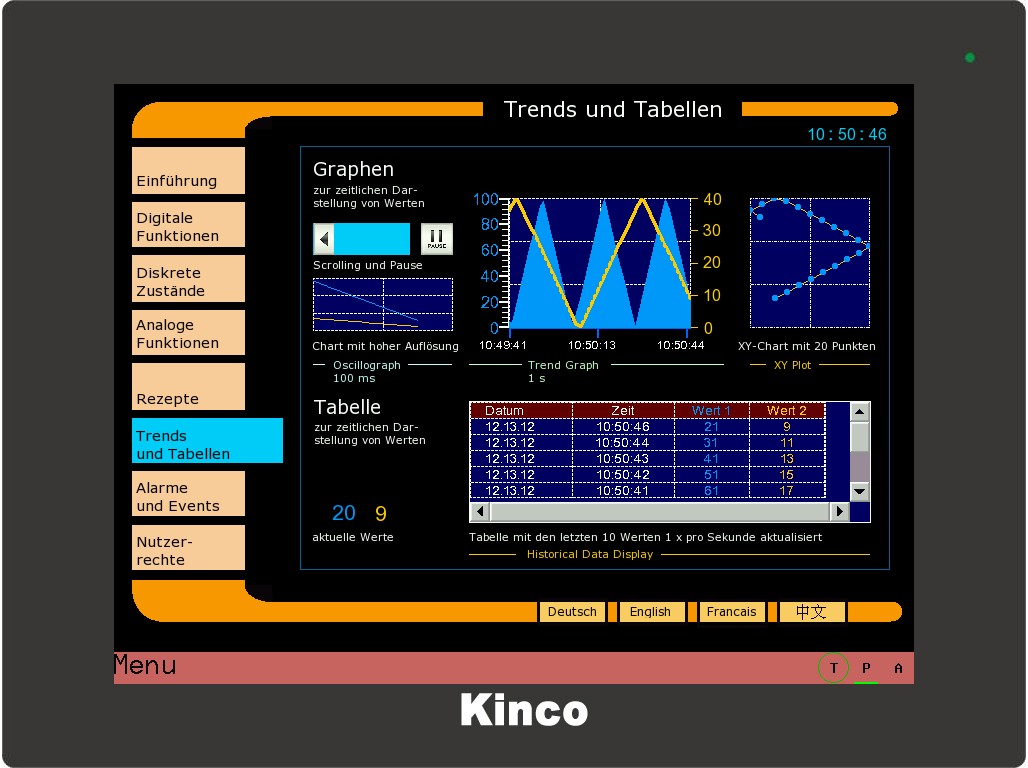
Task: Select the Oscillograph chart icon
Action: click(x=382, y=304)
